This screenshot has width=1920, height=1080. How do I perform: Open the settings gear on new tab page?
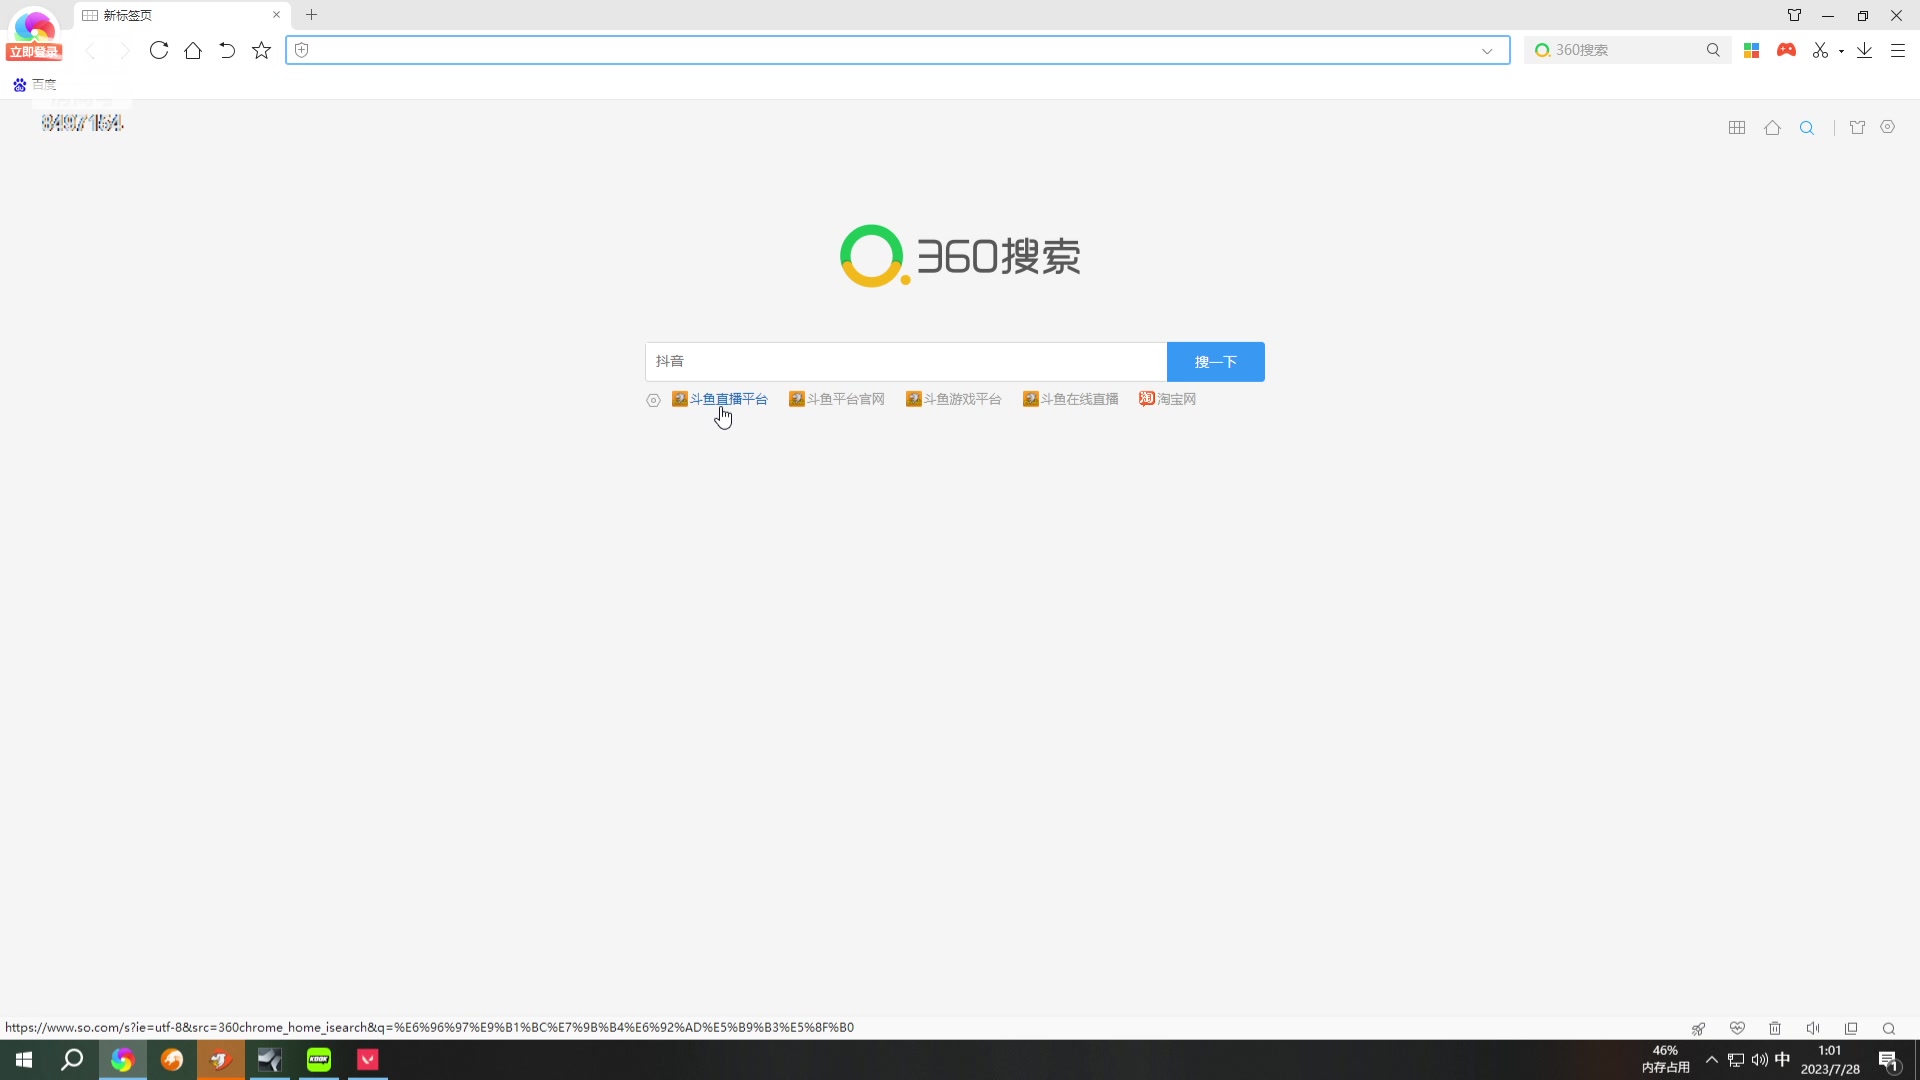click(1888, 127)
